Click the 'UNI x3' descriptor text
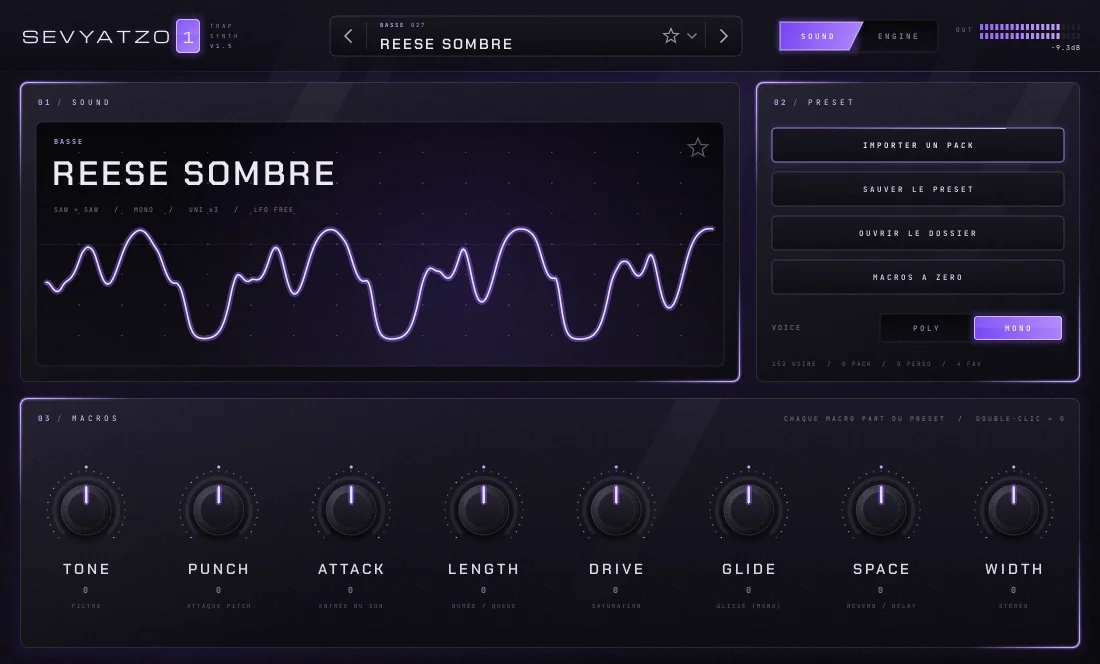The image size is (1100, 664). pos(203,210)
